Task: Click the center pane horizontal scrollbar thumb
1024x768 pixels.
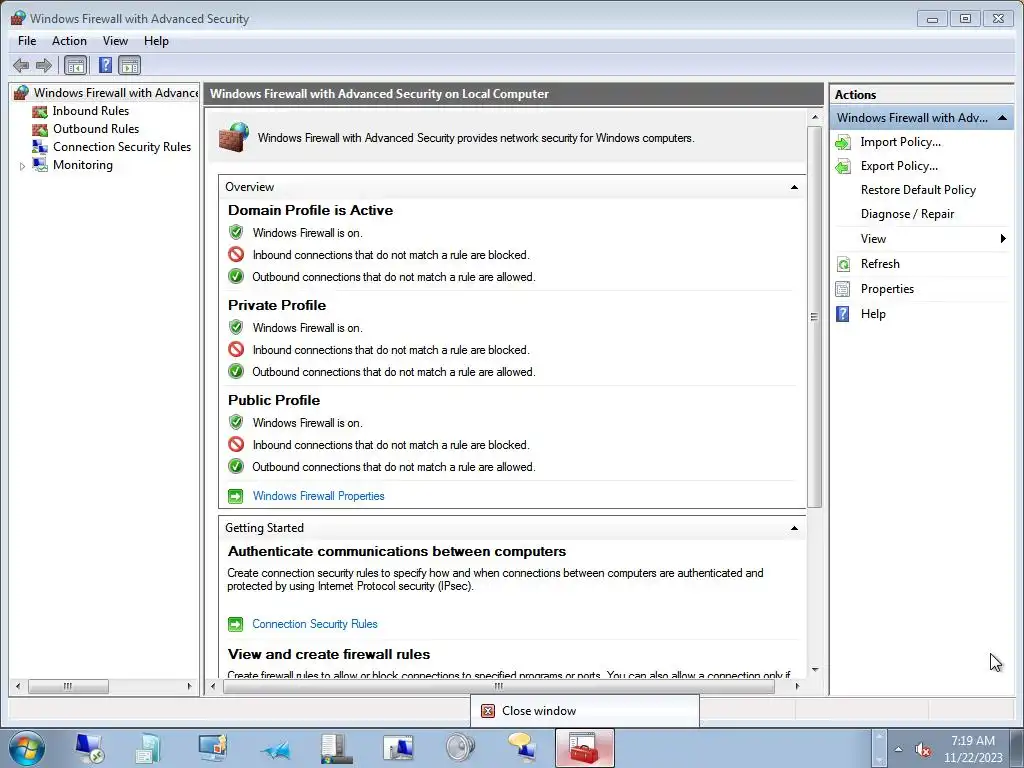Action: coord(499,686)
